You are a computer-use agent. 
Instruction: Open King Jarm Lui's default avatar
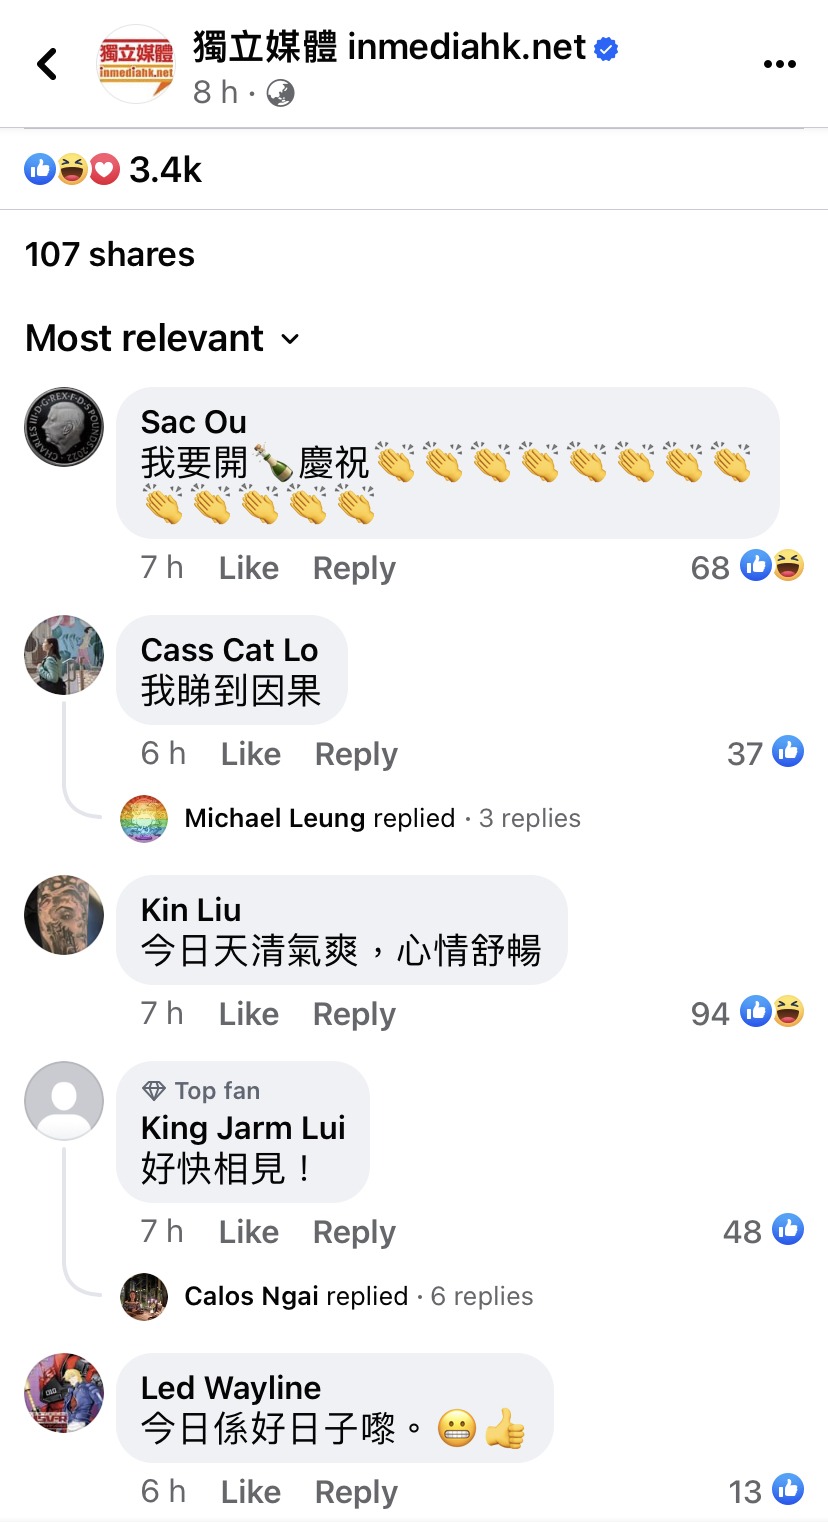pyautogui.click(x=64, y=1101)
